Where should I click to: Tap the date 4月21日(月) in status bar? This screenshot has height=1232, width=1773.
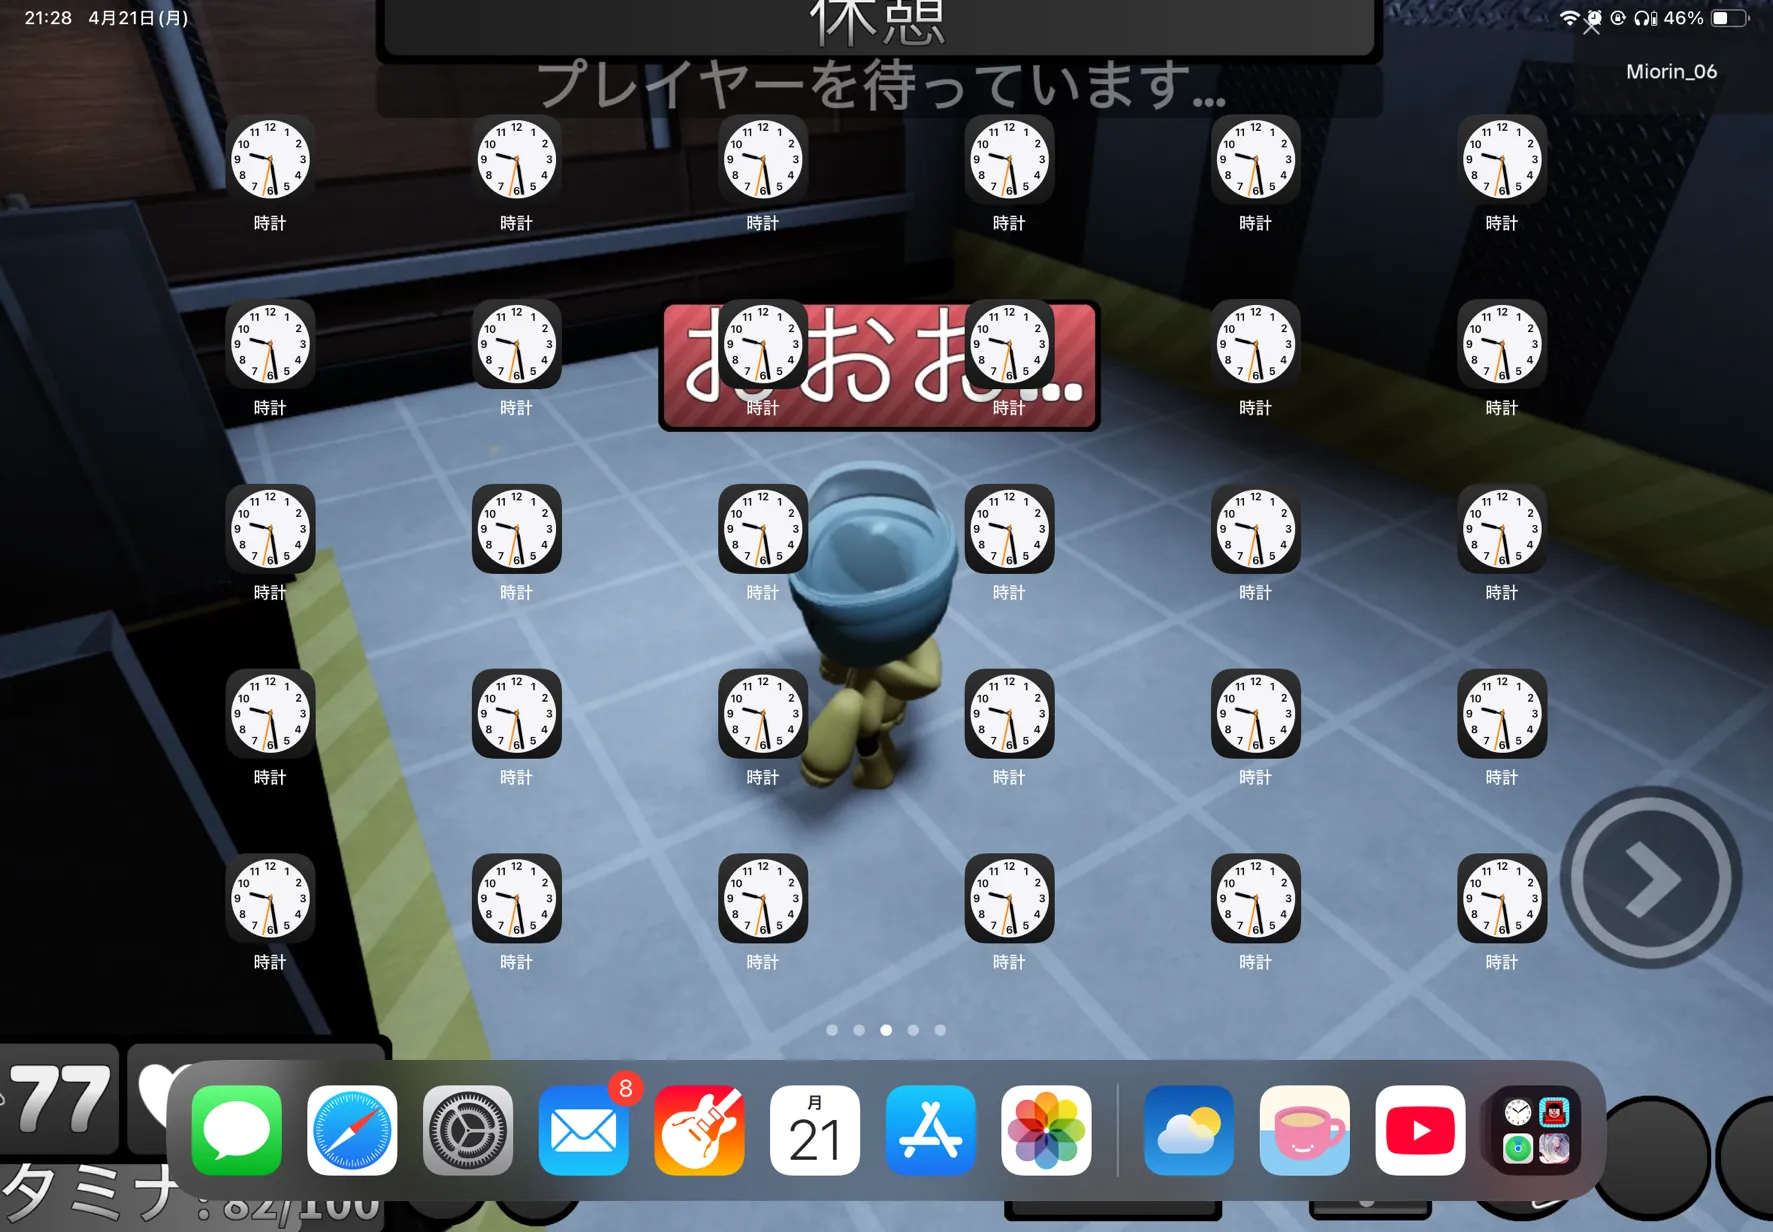coord(138,18)
